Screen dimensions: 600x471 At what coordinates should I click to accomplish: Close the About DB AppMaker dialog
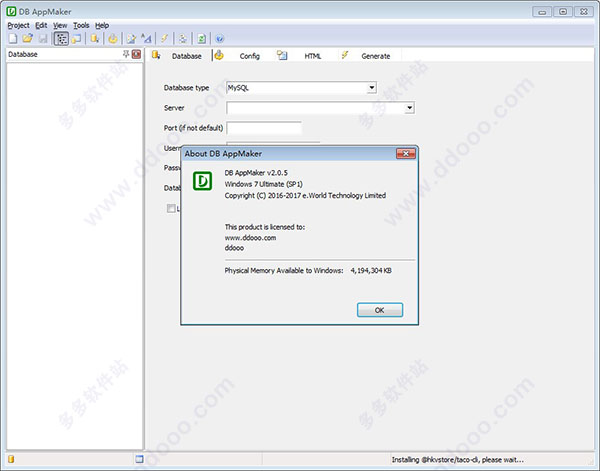pos(406,153)
